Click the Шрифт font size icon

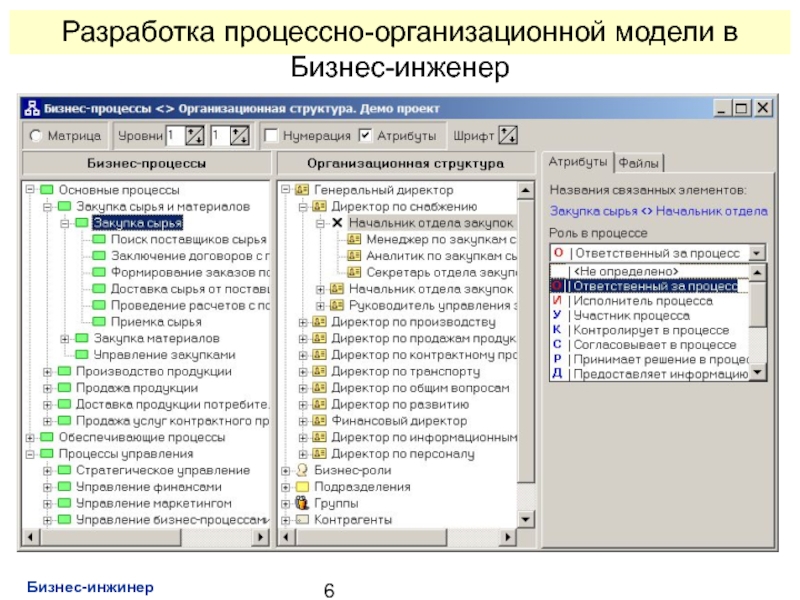[x=508, y=135]
